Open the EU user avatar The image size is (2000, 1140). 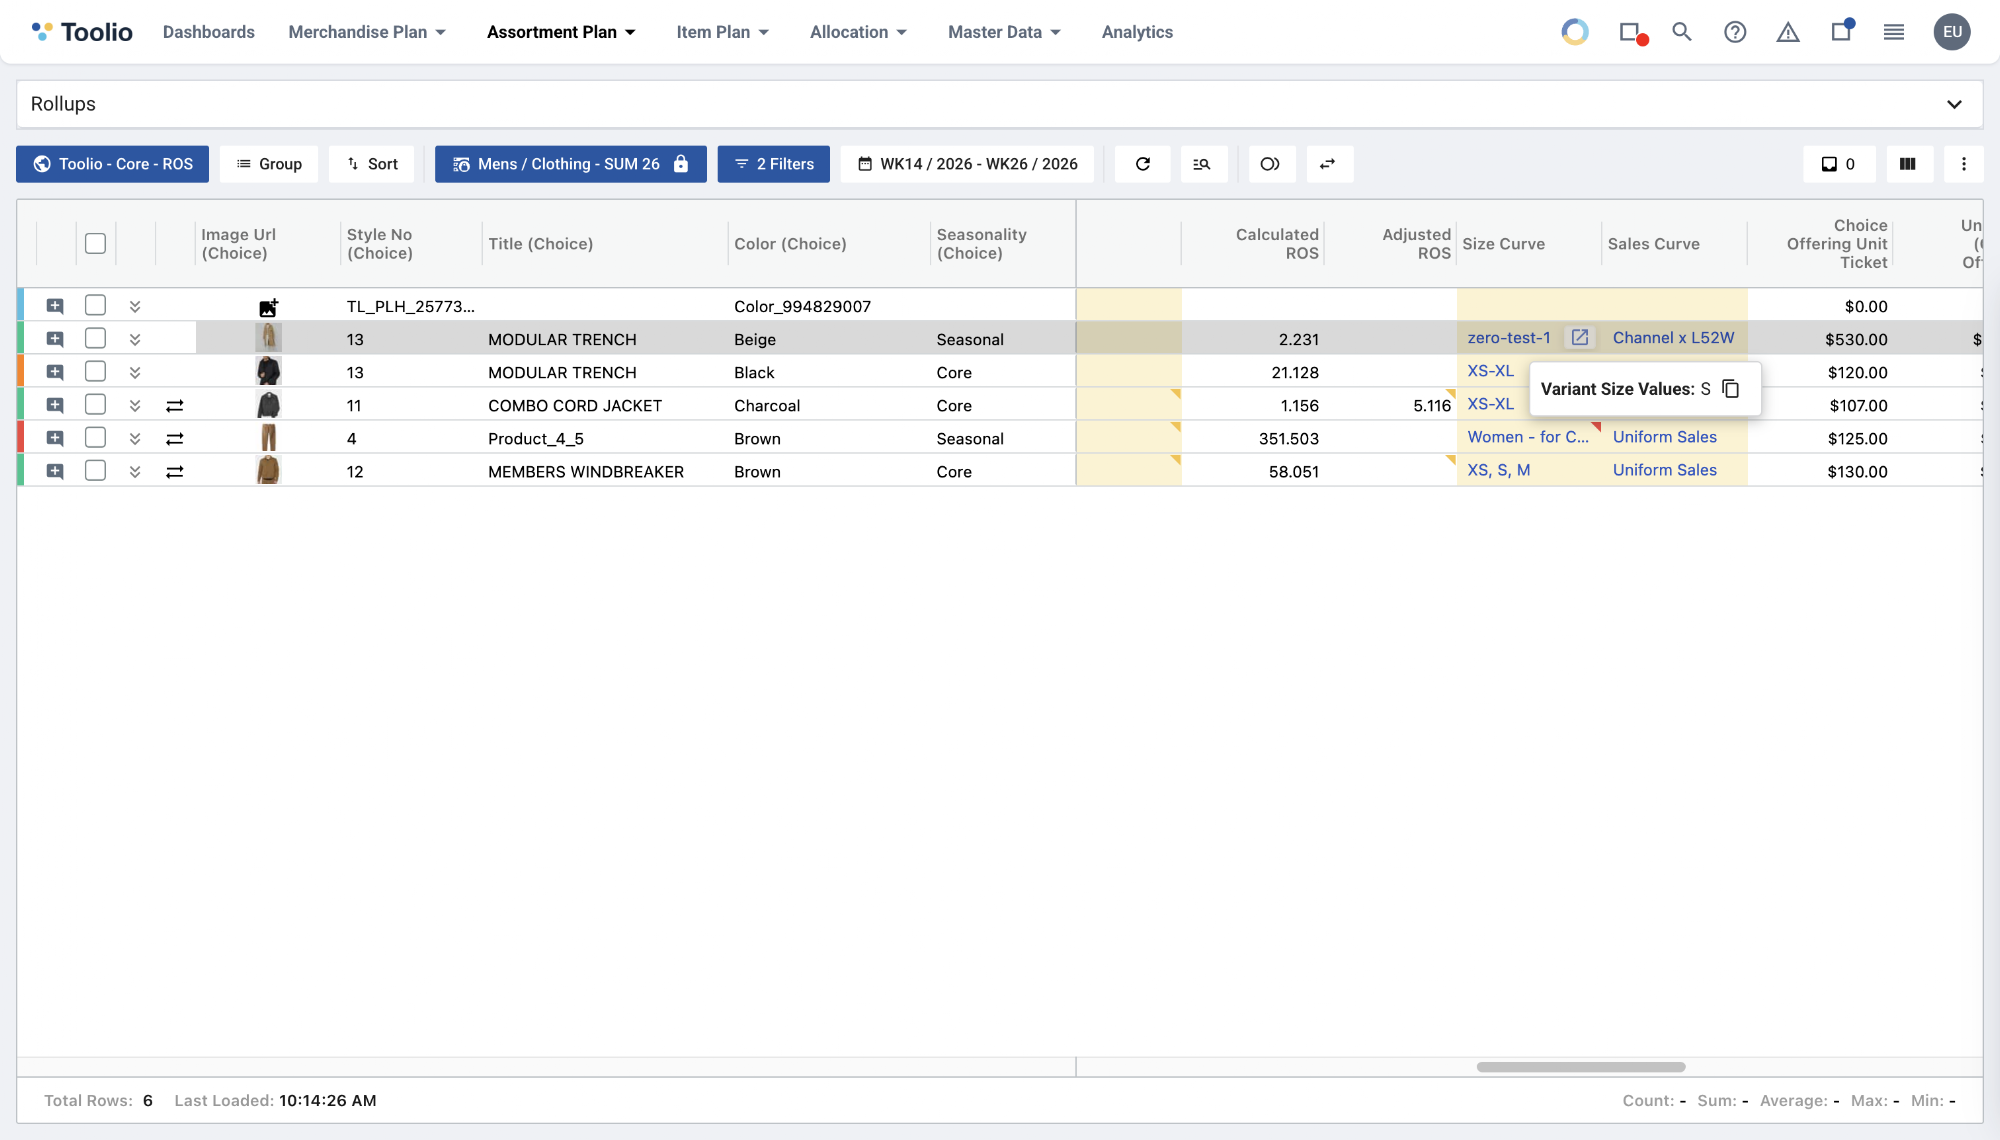tap(1952, 32)
